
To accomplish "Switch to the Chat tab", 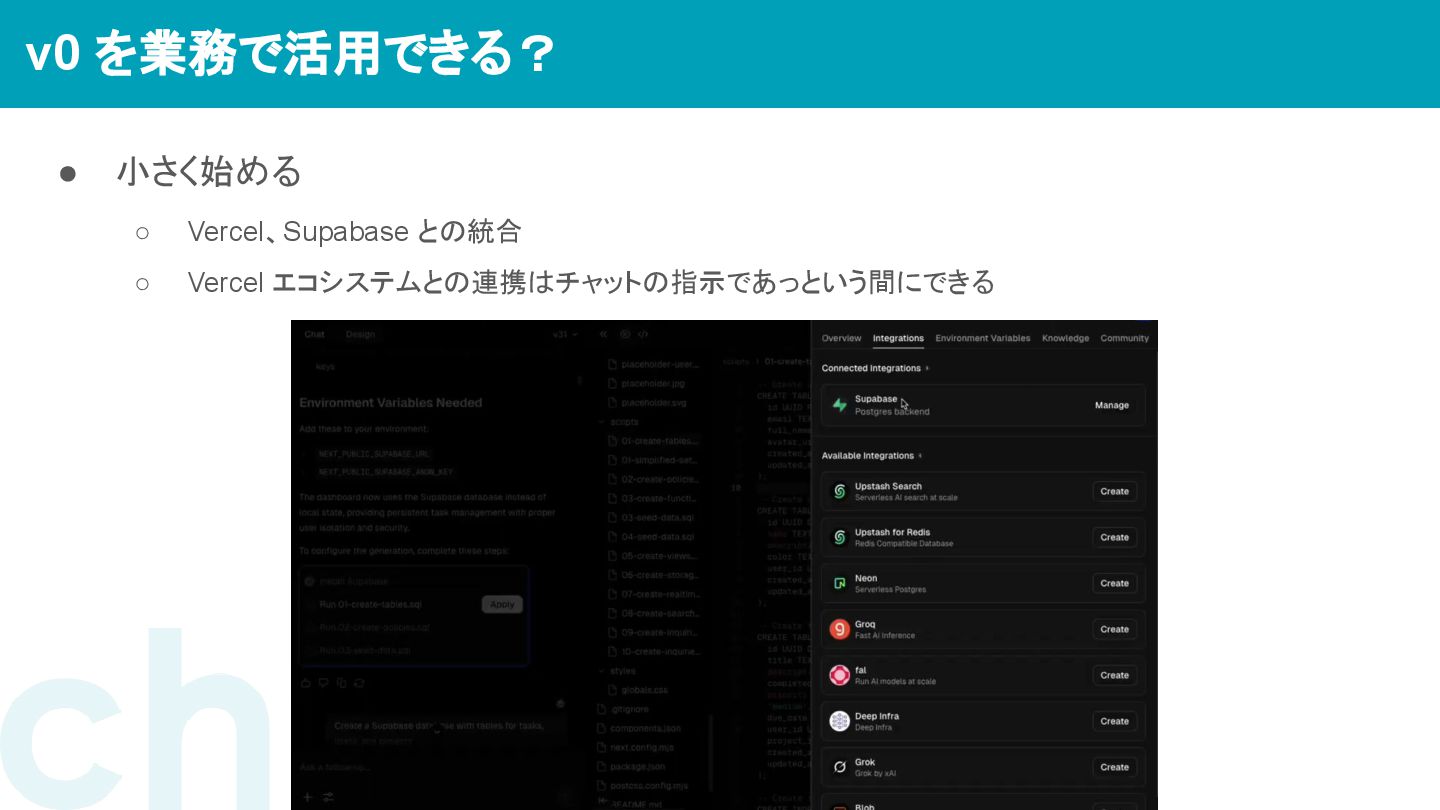I will 314,335.
